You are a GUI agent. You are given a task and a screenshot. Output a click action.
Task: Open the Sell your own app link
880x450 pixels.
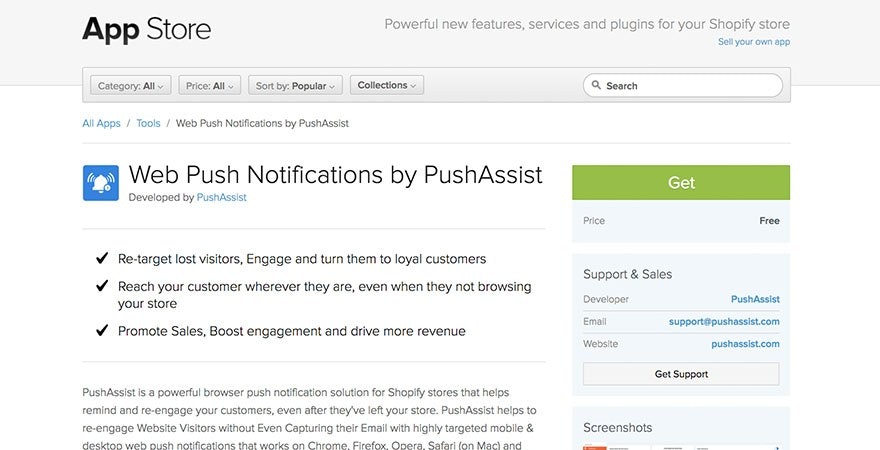click(753, 42)
